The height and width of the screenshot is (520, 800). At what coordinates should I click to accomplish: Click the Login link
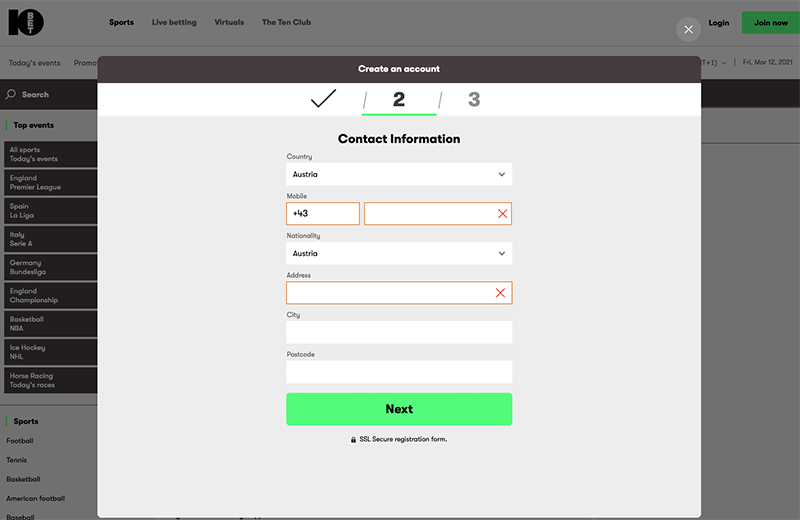718,22
